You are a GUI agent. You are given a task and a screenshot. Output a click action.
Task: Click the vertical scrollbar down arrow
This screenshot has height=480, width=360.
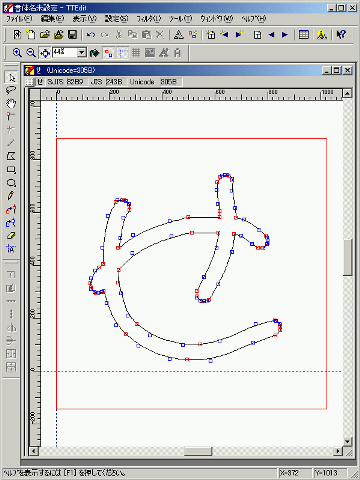pos(348,442)
